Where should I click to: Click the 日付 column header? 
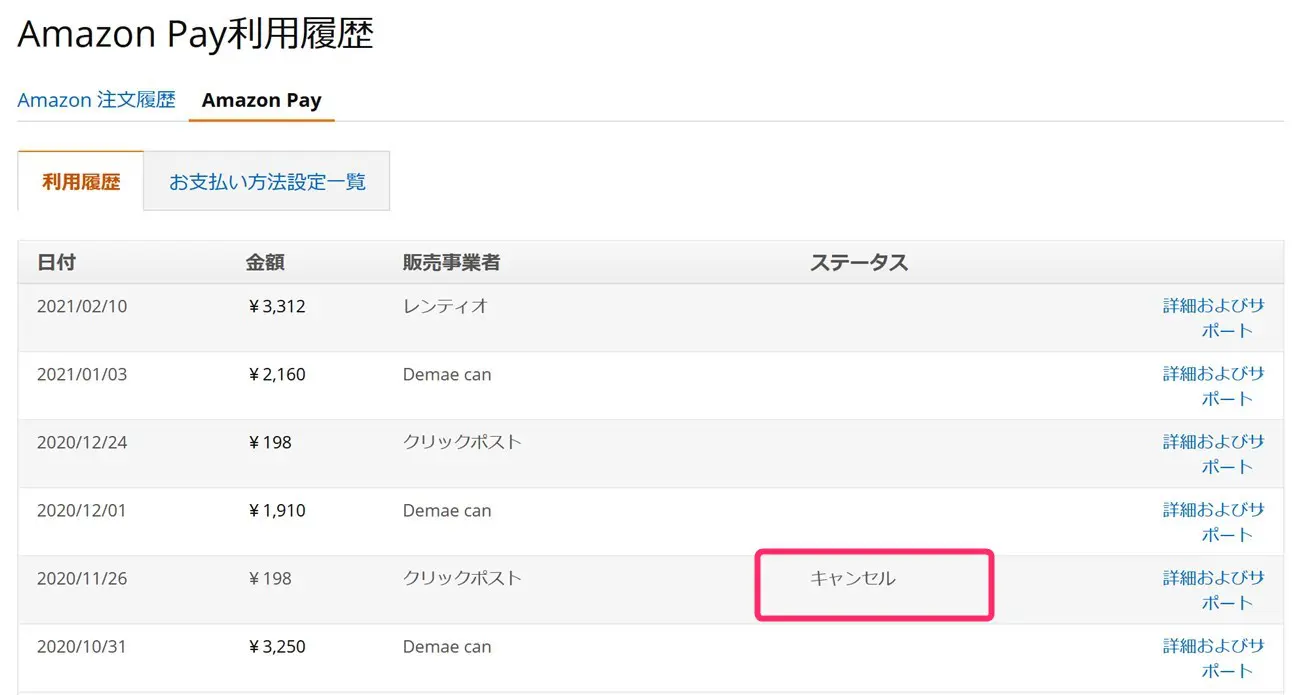click(56, 263)
